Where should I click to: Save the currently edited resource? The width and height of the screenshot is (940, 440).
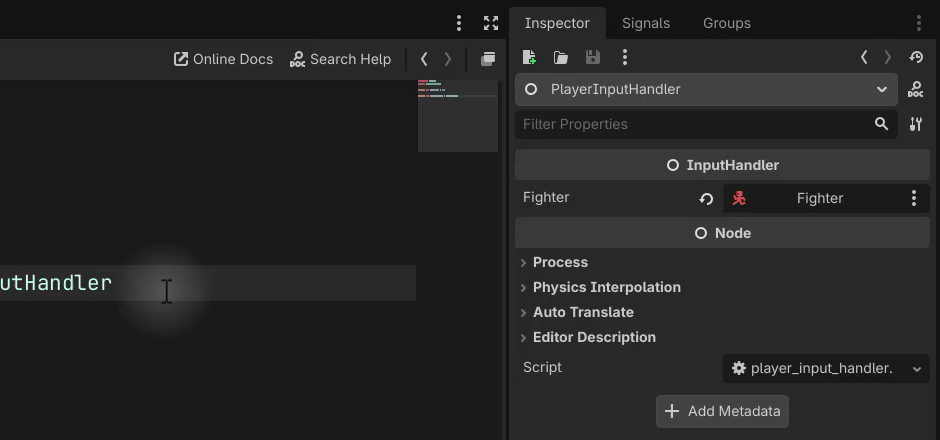(592, 57)
